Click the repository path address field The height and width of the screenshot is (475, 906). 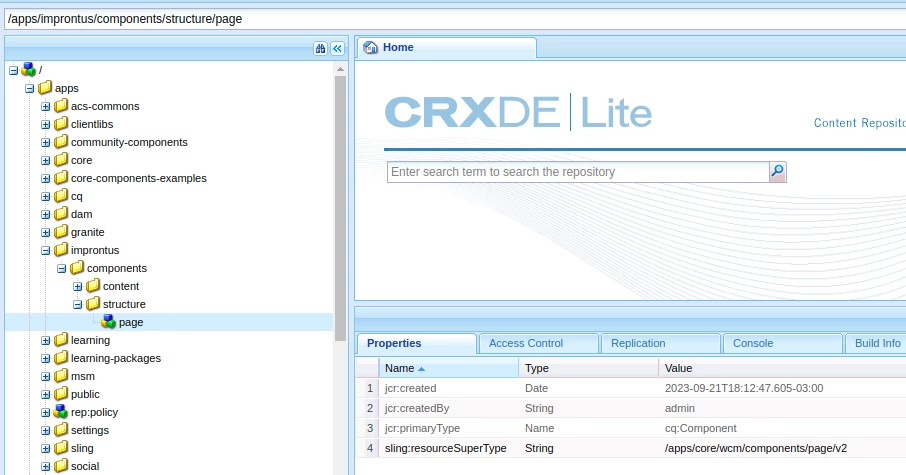pos(455,19)
